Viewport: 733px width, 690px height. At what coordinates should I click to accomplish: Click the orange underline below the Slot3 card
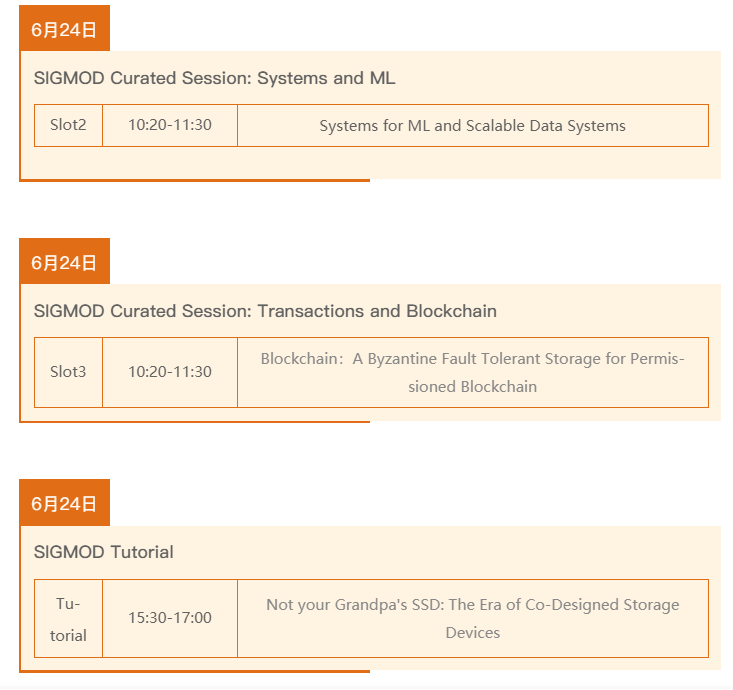[195, 421]
